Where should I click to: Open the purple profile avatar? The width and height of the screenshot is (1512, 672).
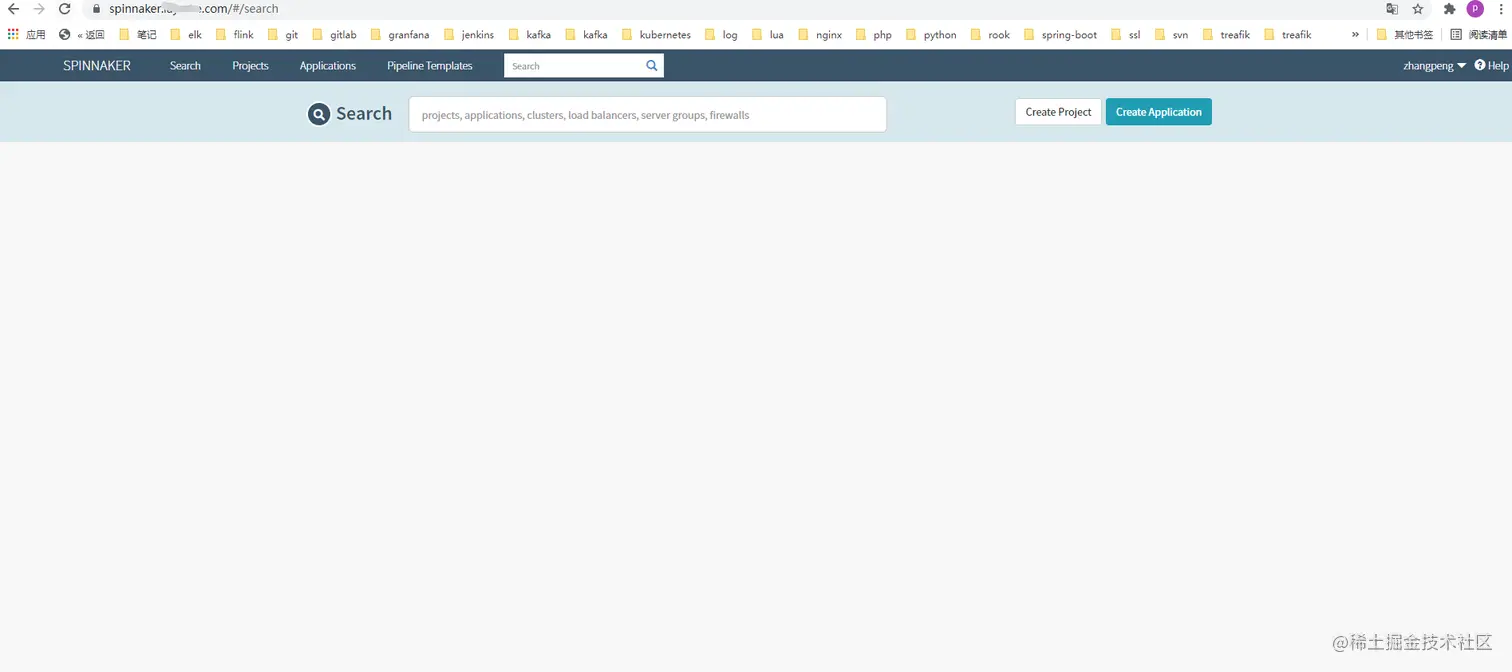click(1475, 9)
